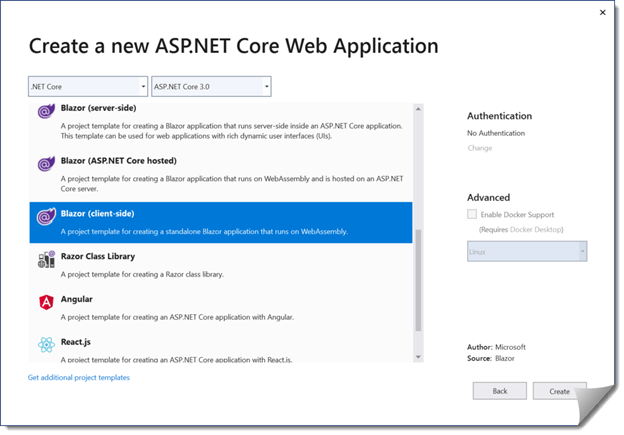Open the ASP.NET Core 3.0 version dropdown

click(211, 86)
